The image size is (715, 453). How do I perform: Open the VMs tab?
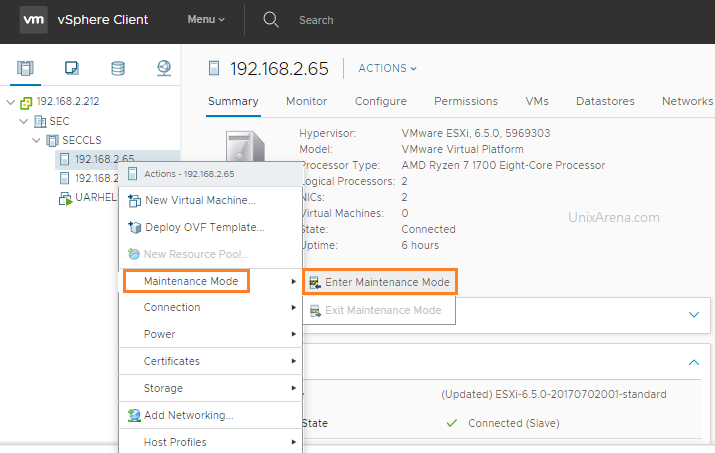[537, 101]
